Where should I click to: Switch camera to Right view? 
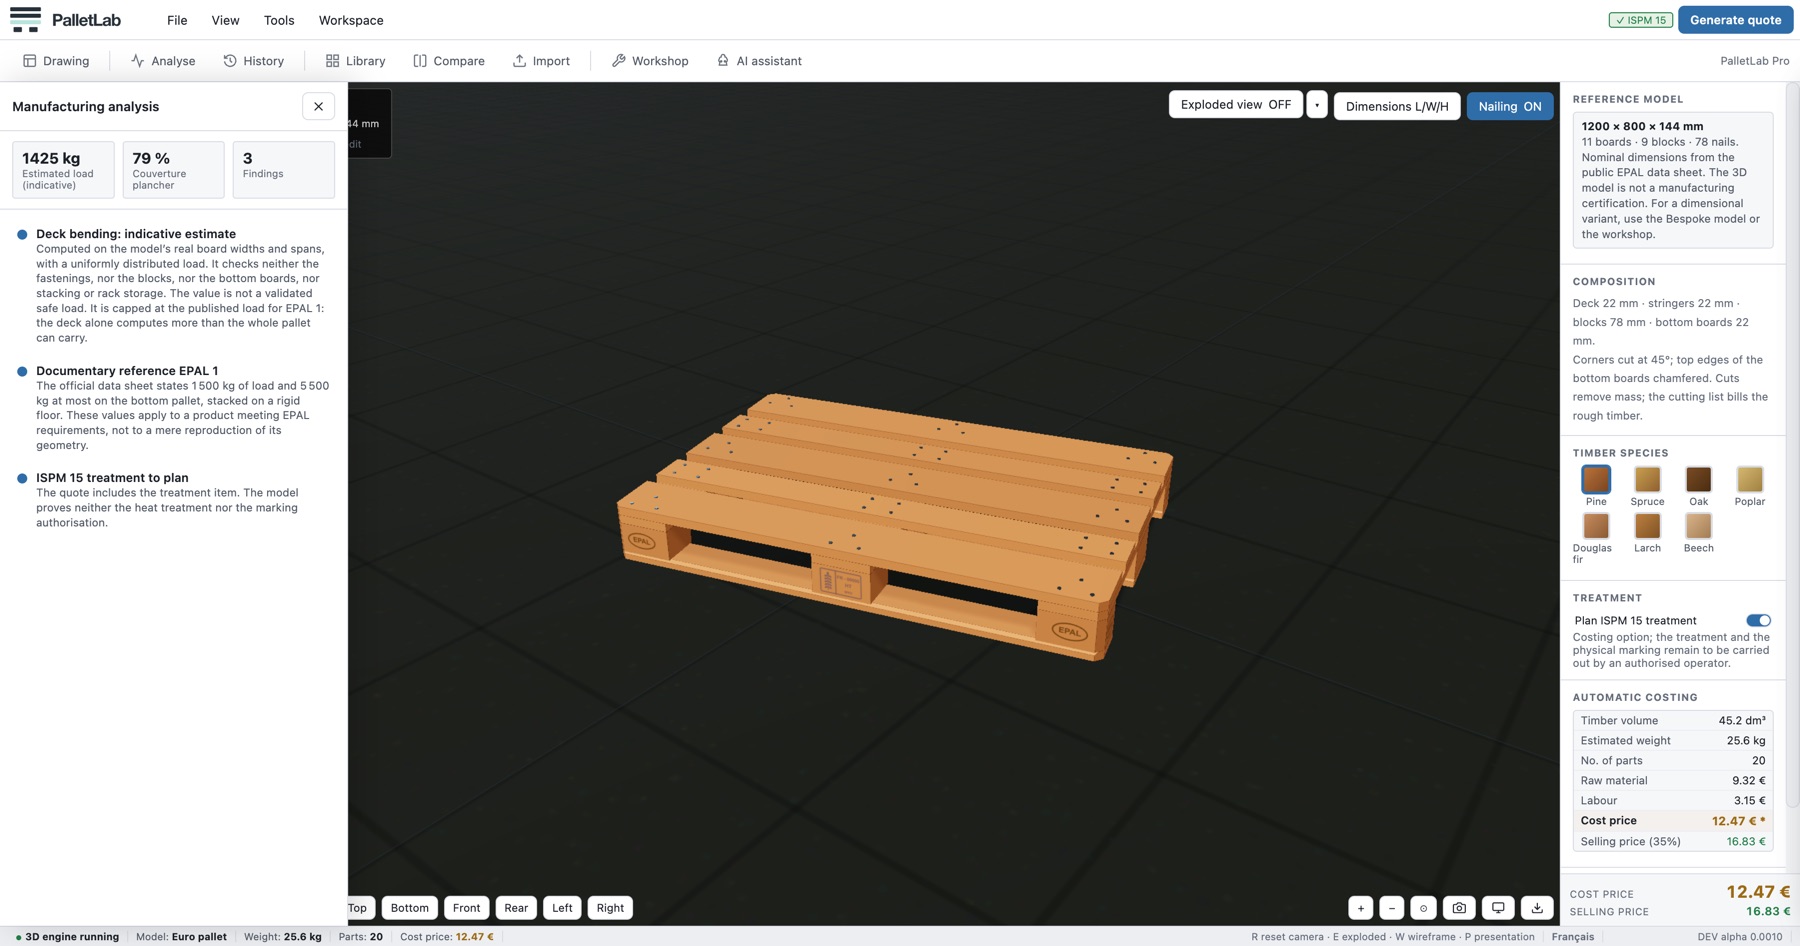(x=610, y=908)
